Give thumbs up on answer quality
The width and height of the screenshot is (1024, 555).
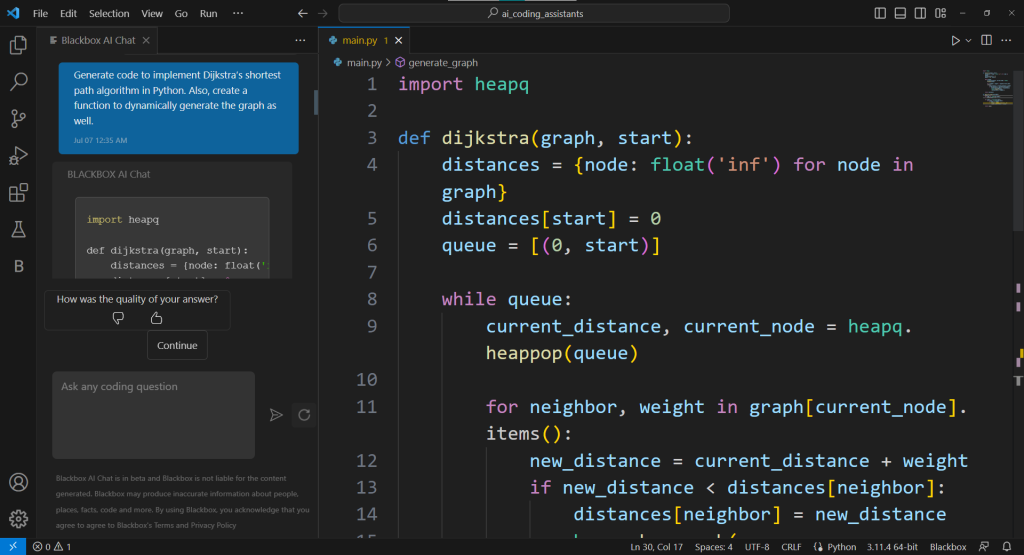[x=156, y=318]
